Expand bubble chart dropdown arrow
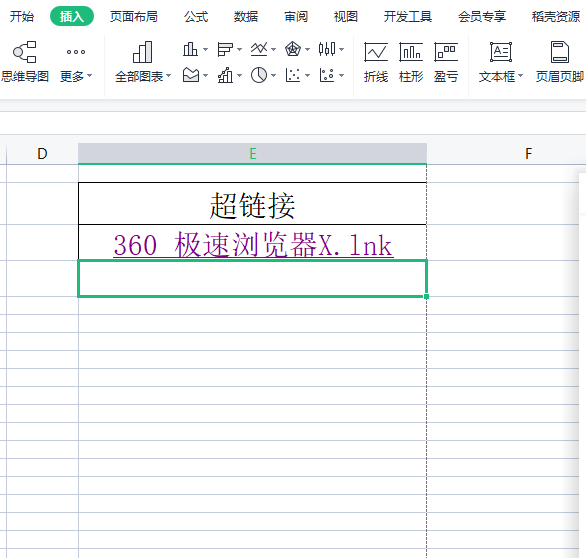586x558 pixels. point(341,75)
